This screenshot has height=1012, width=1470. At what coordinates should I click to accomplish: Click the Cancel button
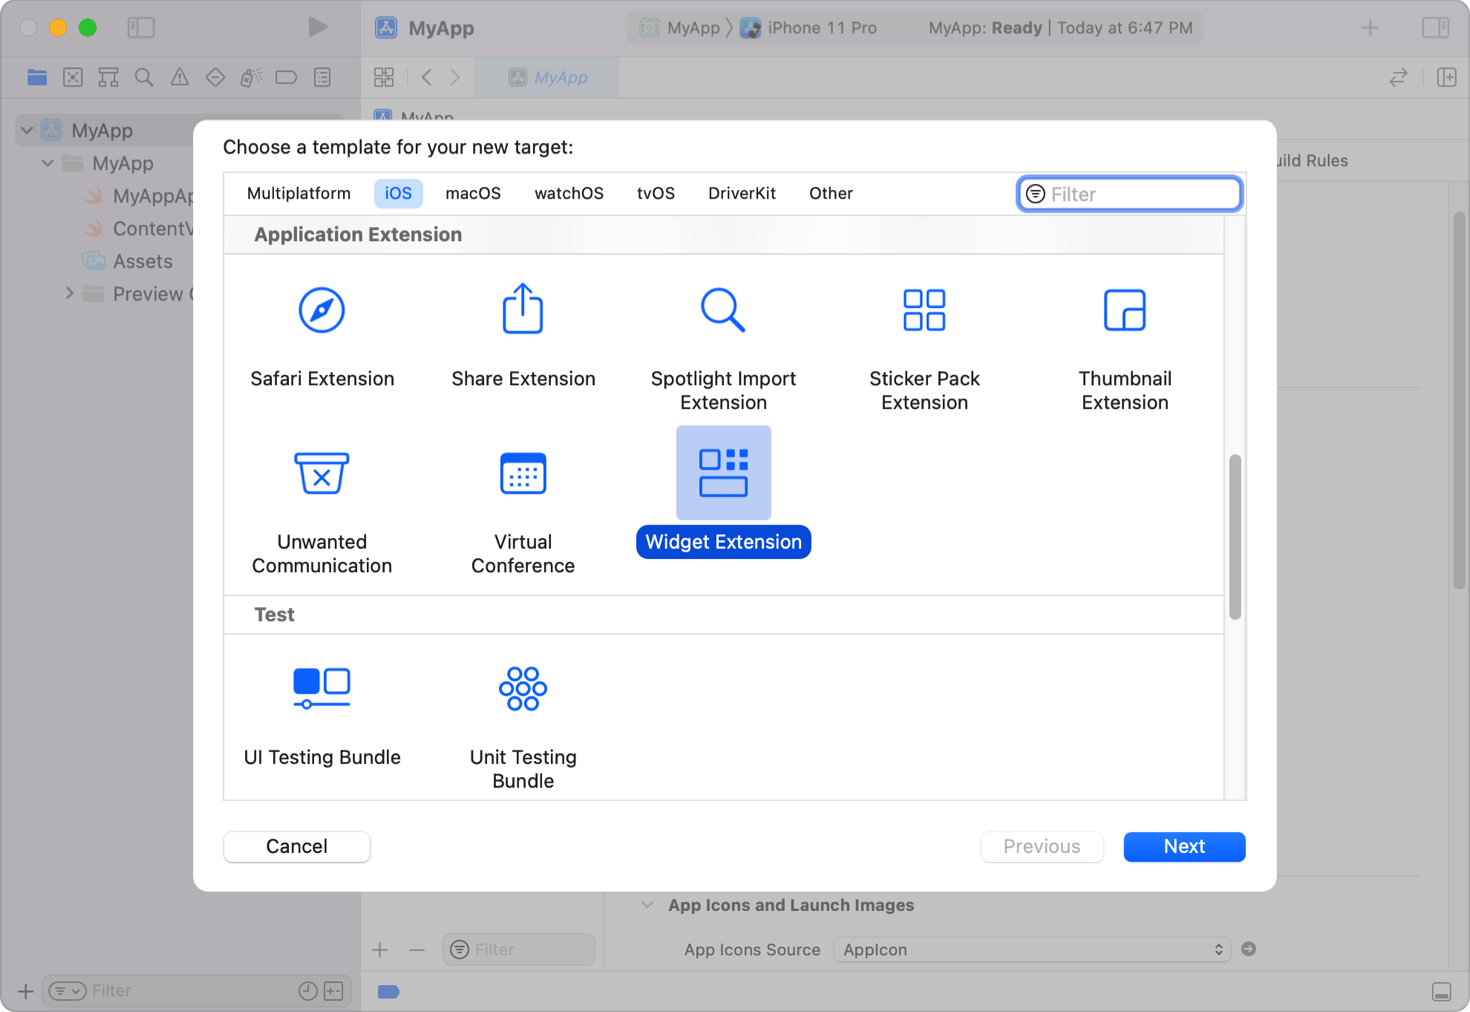[297, 846]
